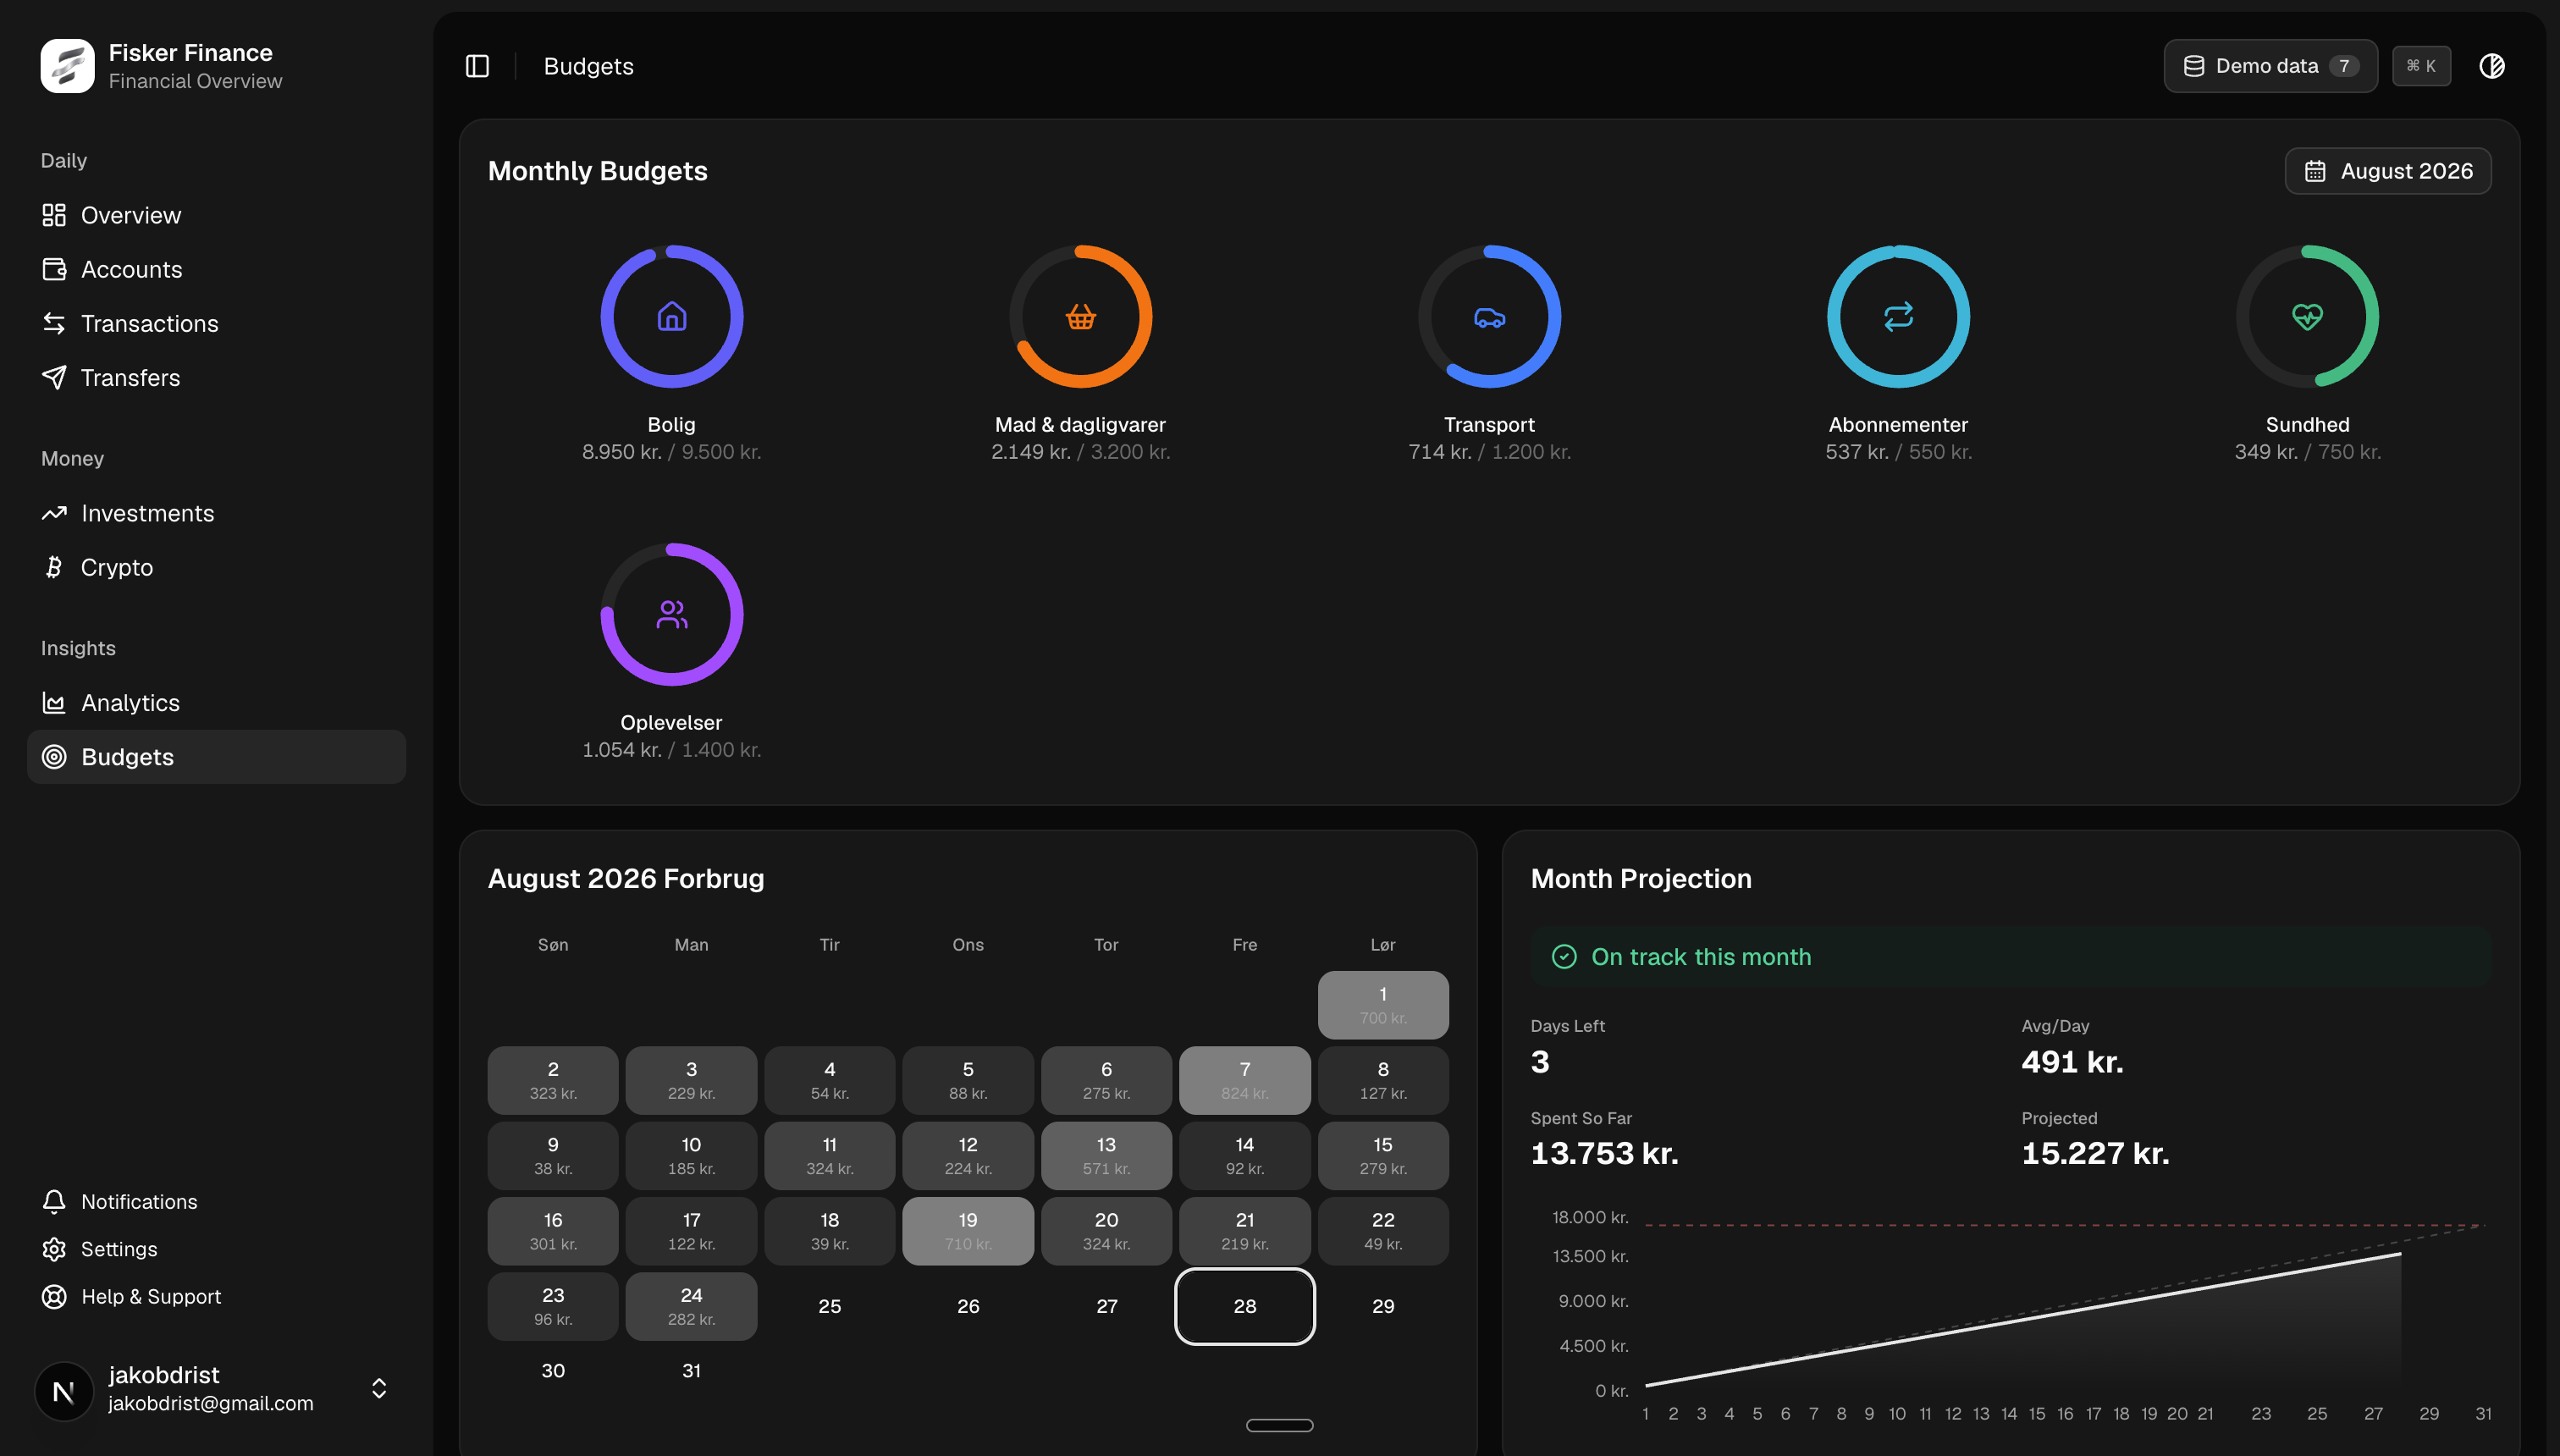Select day 19 with 710 kr. spending
Screen dimensions: 2560x1456
point(967,1231)
